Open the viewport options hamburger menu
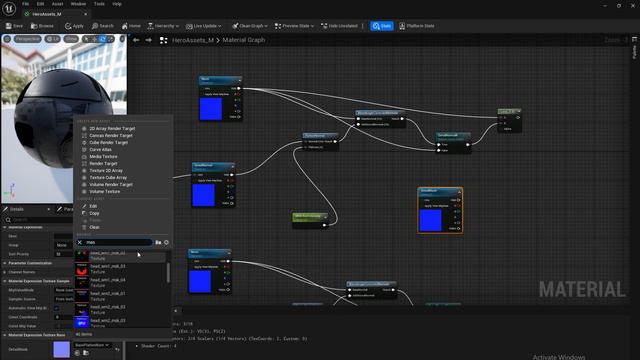Image resolution: width=640 pixels, height=360 pixels. click(x=7, y=39)
